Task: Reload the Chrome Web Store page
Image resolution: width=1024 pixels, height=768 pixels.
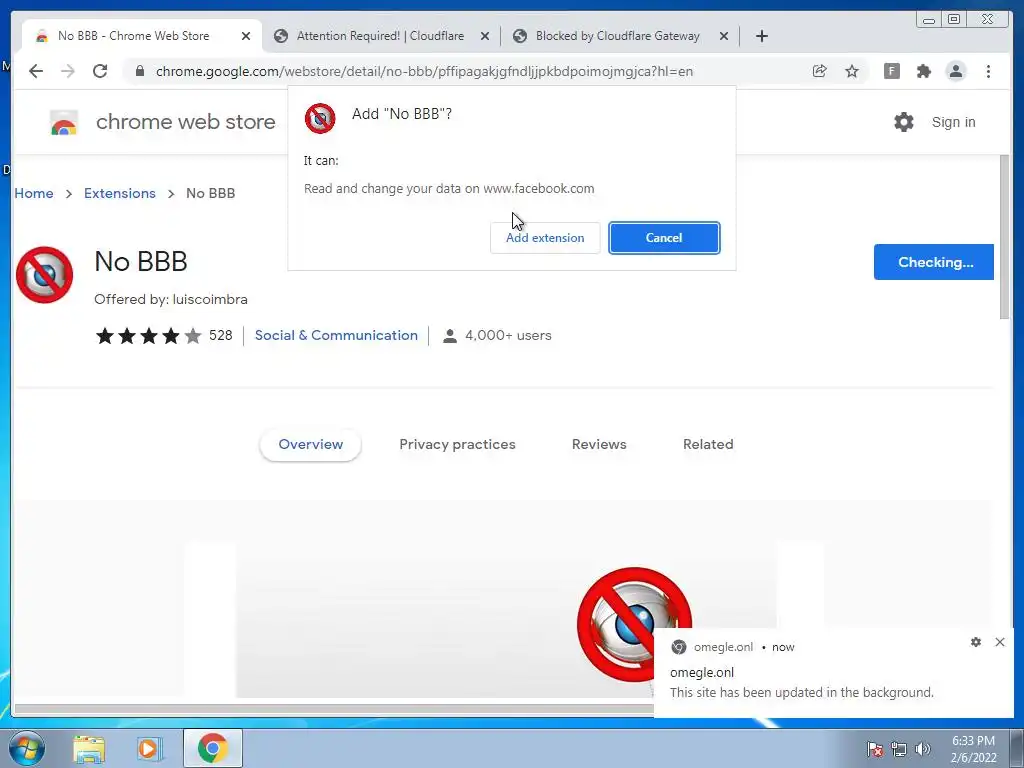Action: 100,71
